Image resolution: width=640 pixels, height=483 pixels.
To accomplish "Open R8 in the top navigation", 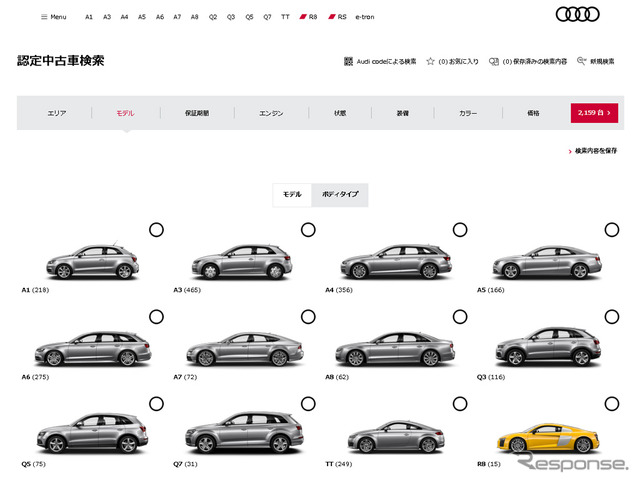I will tap(309, 17).
